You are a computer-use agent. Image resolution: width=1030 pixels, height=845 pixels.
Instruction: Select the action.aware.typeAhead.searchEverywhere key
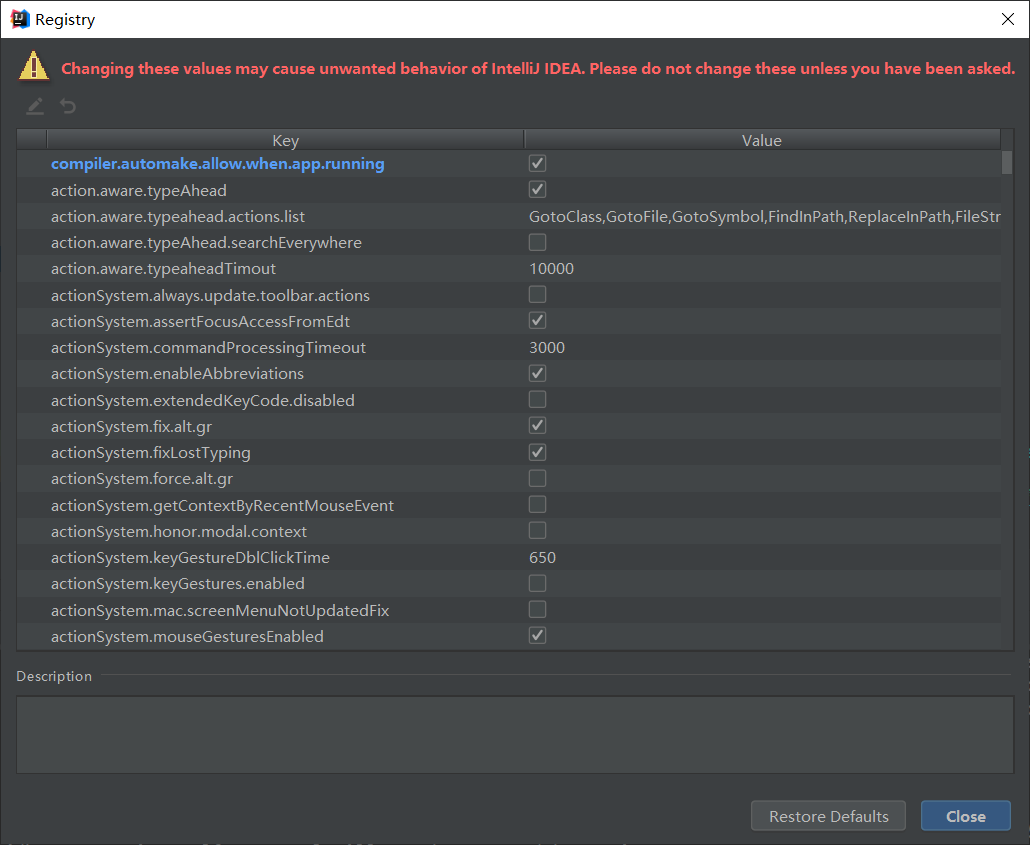point(206,242)
